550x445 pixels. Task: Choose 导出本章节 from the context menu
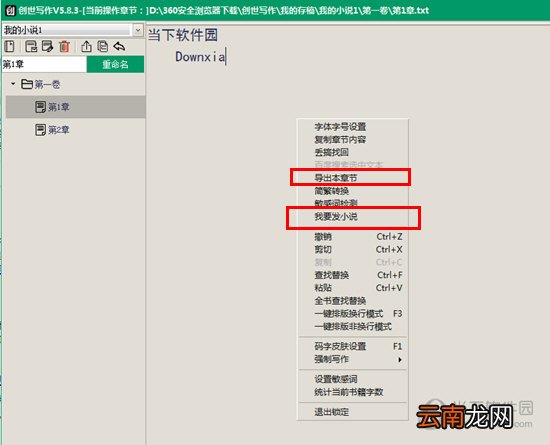coord(353,178)
